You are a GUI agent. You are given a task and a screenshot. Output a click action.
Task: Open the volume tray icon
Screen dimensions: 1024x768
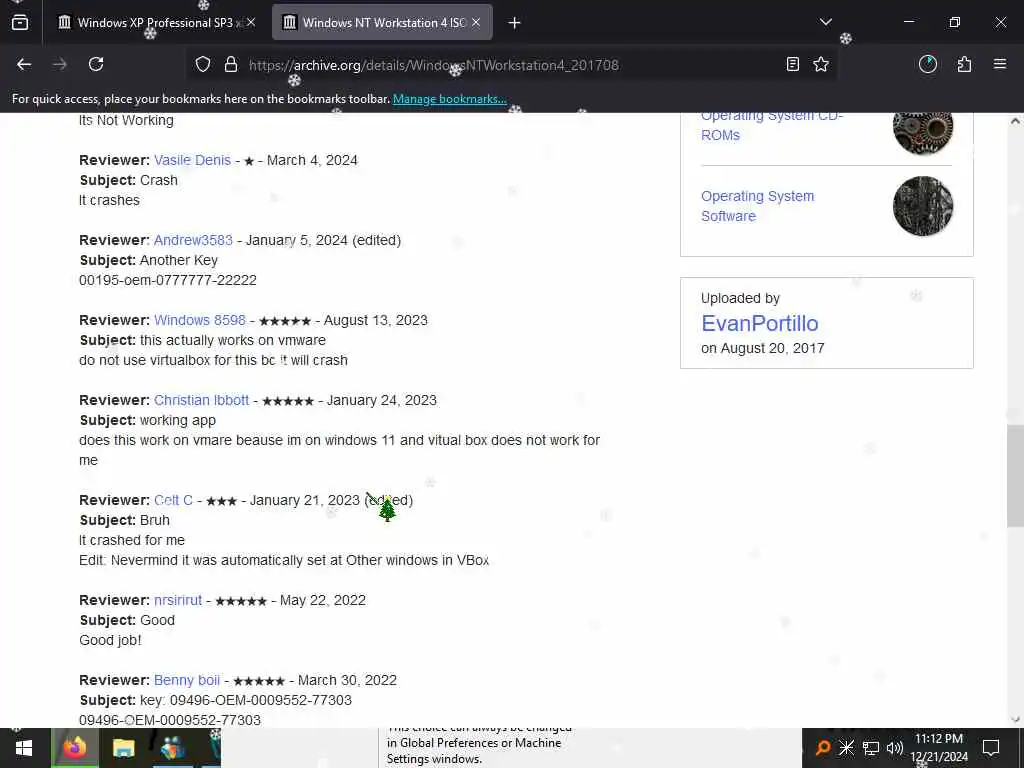pyautogui.click(x=895, y=748)
